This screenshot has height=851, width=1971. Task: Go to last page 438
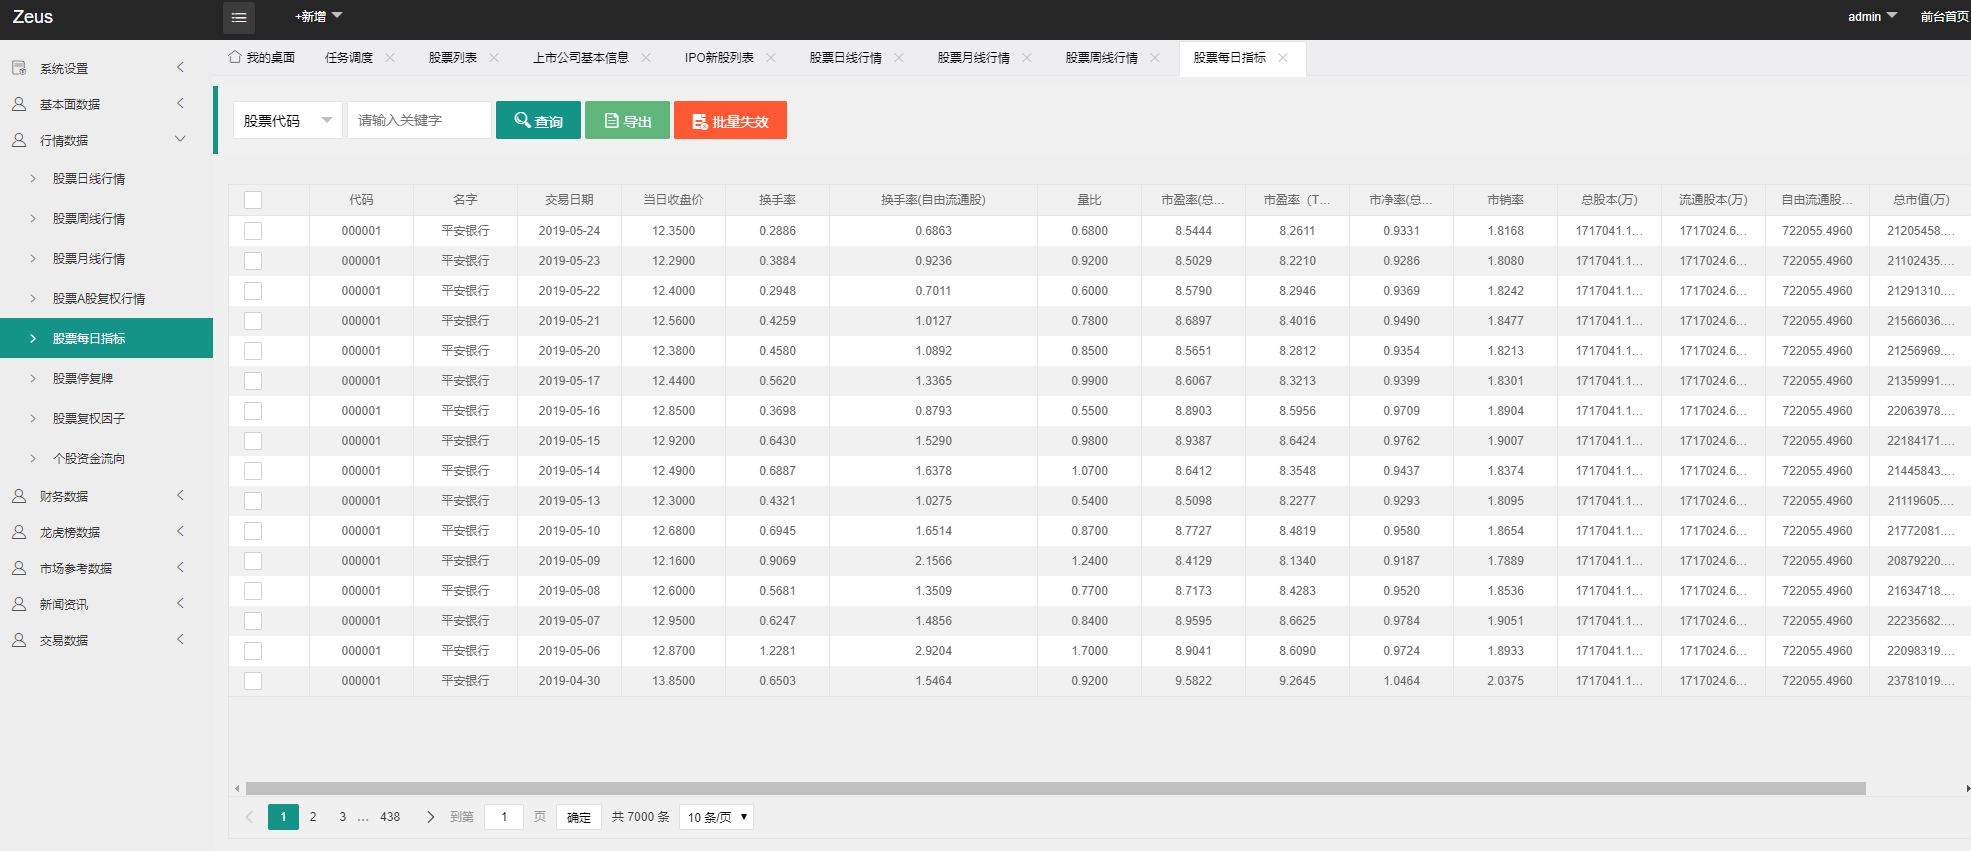point(390,817)
